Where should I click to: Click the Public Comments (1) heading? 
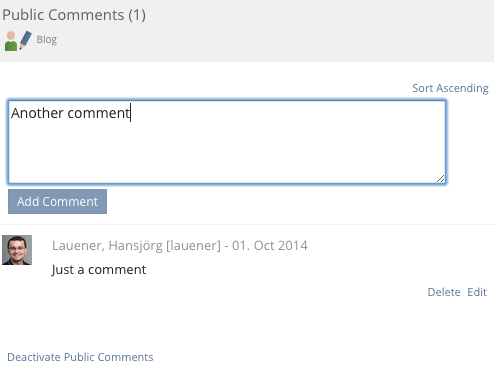(74, 15)
